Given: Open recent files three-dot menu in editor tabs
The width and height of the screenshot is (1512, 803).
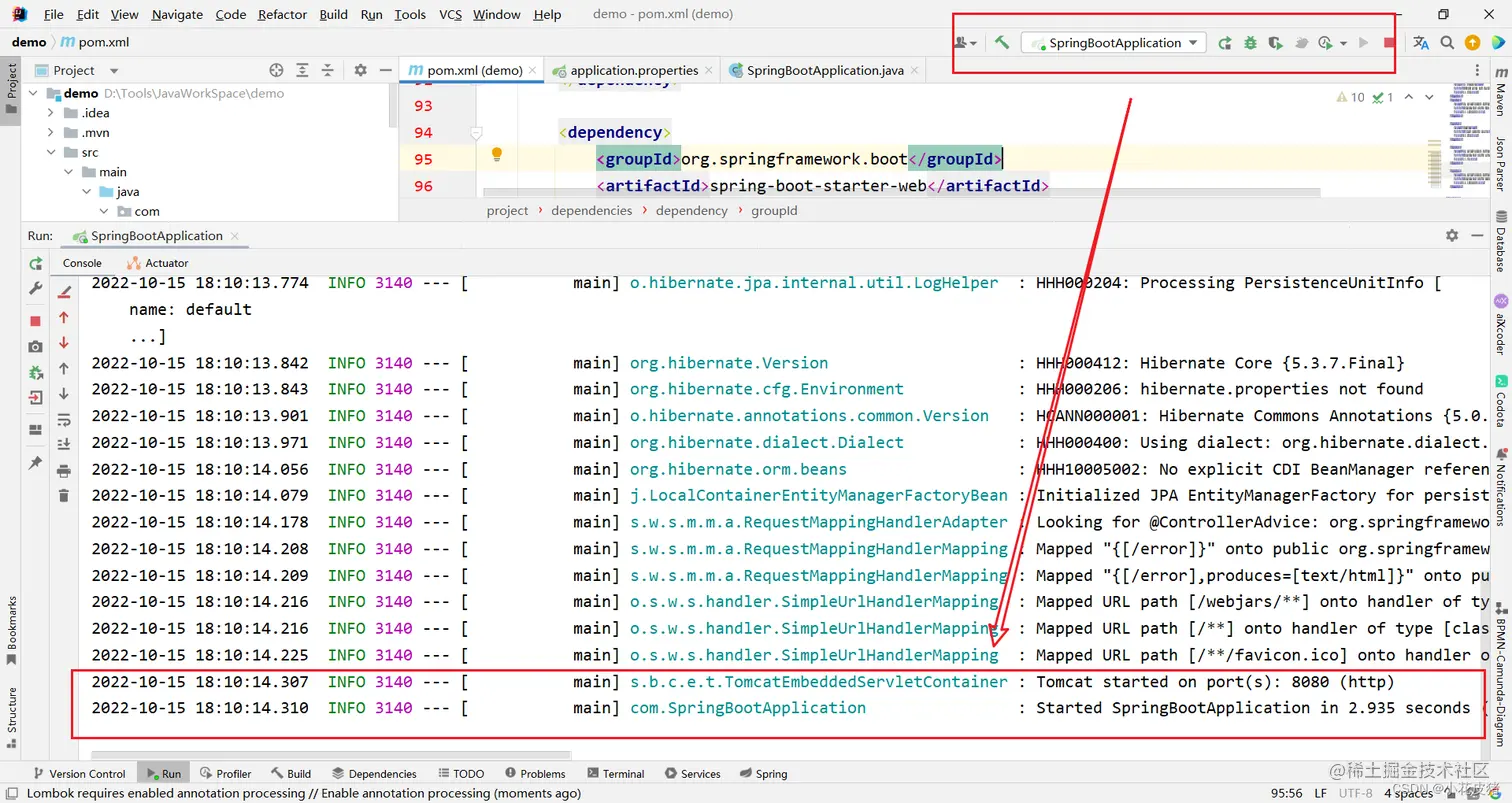Looking at the screenshot, I should pyautogui.click(x=1478, y=70).
